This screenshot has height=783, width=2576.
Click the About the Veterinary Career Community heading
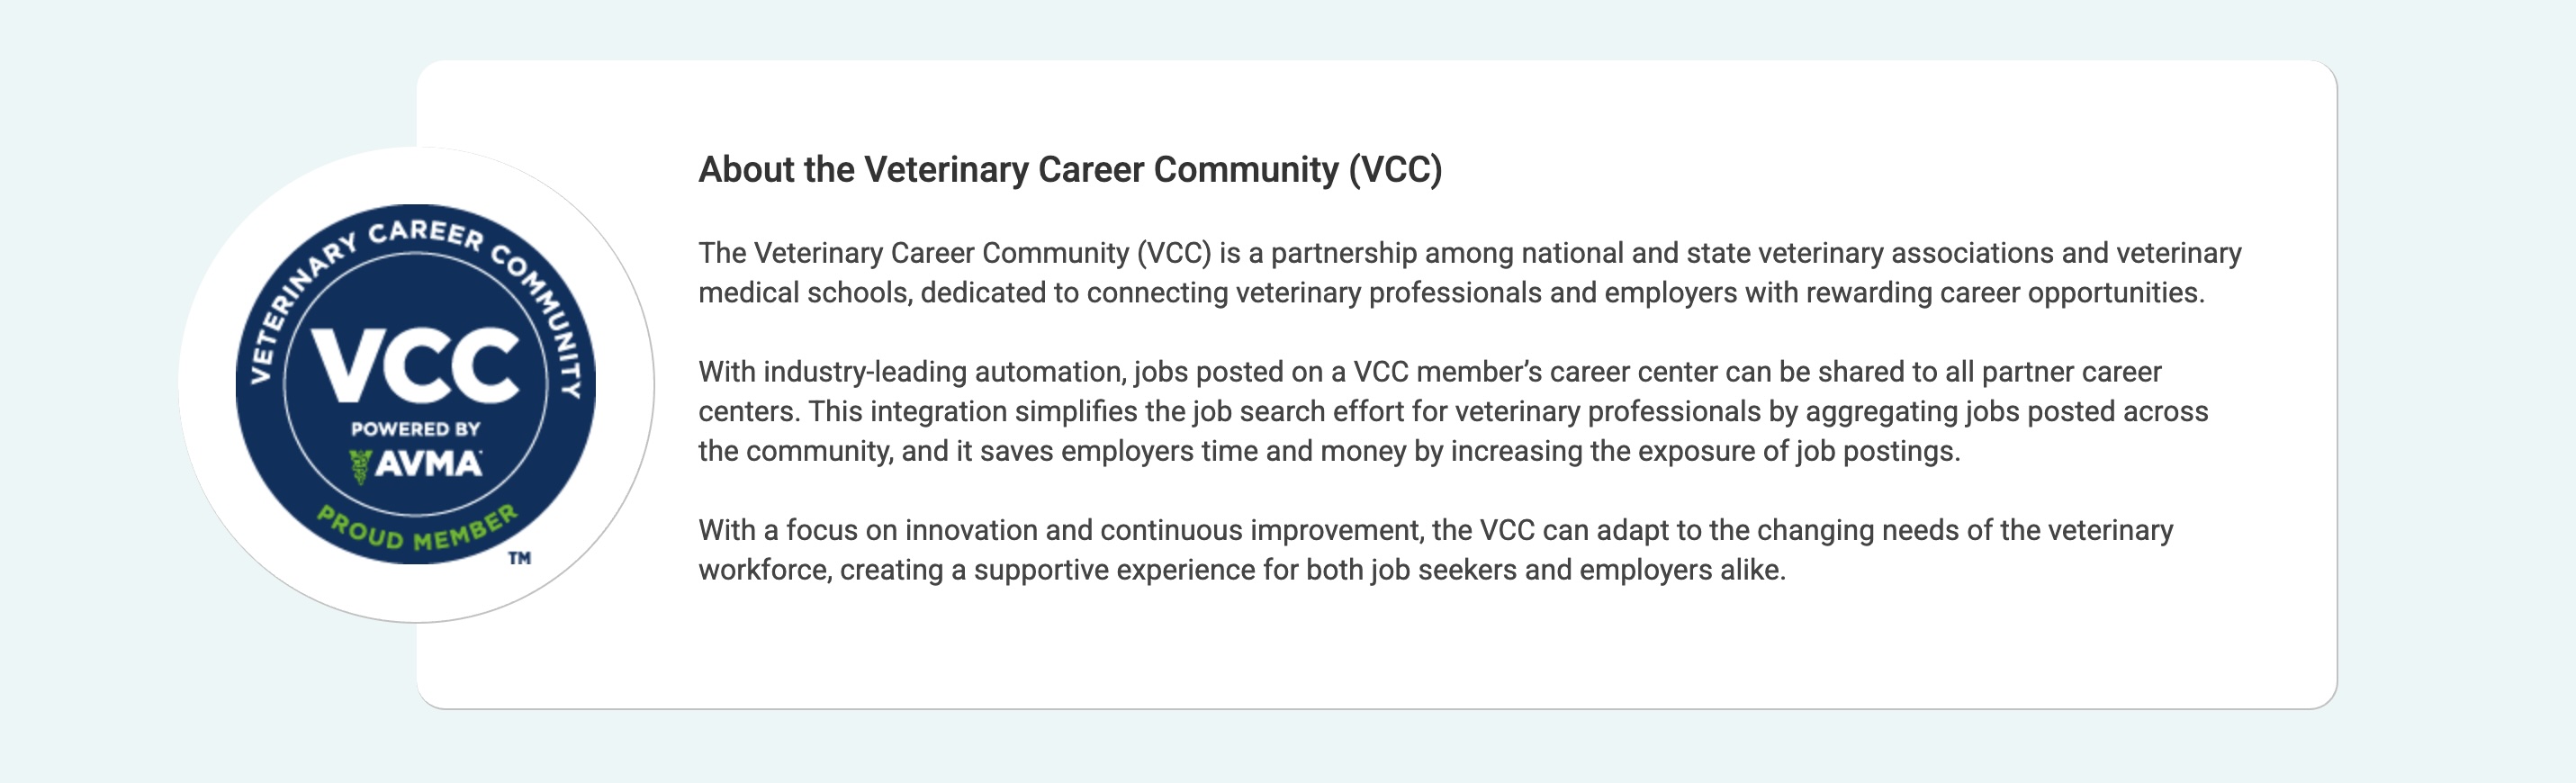tap(1070, 170)
